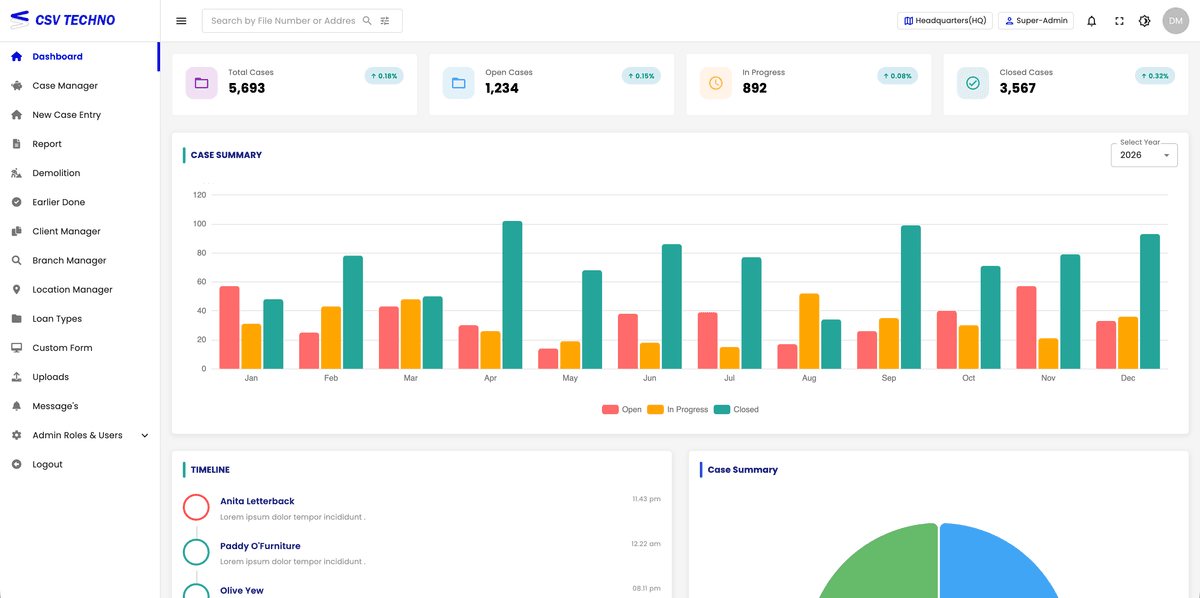Open the Select Year dropdown
Screen dimensions: 1200x598
coord(1143,155)
